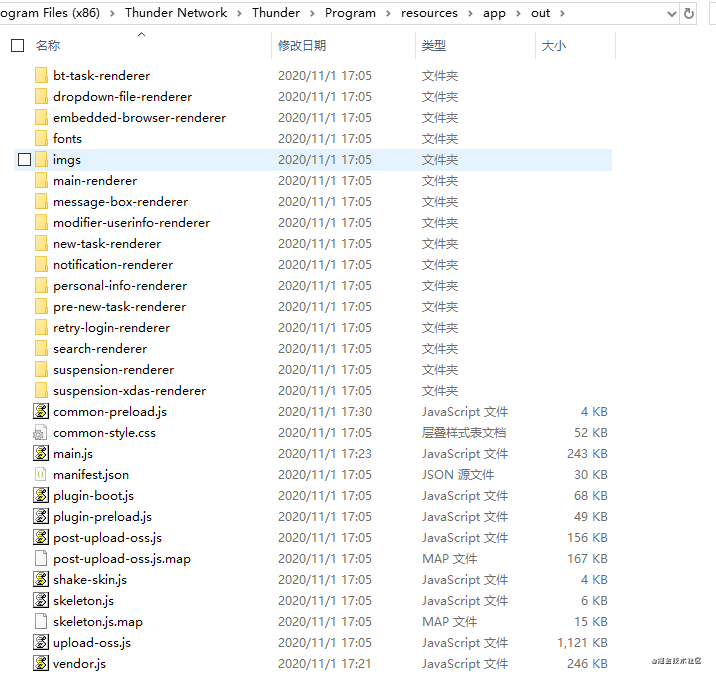Image resolution: width=716 pixels, height=678 pixels.
Task: Click the notification-renderer folder icon
Action: click(41, 264)
